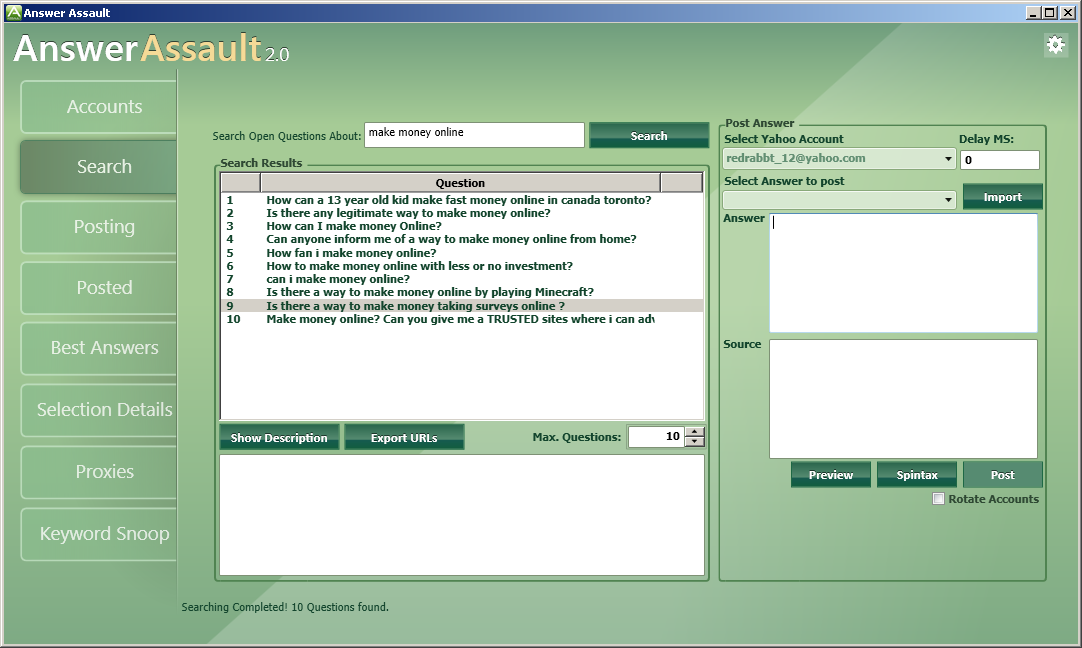1082x648 pixels.
Task: Click the Question column header
Action: click(460, 183)
